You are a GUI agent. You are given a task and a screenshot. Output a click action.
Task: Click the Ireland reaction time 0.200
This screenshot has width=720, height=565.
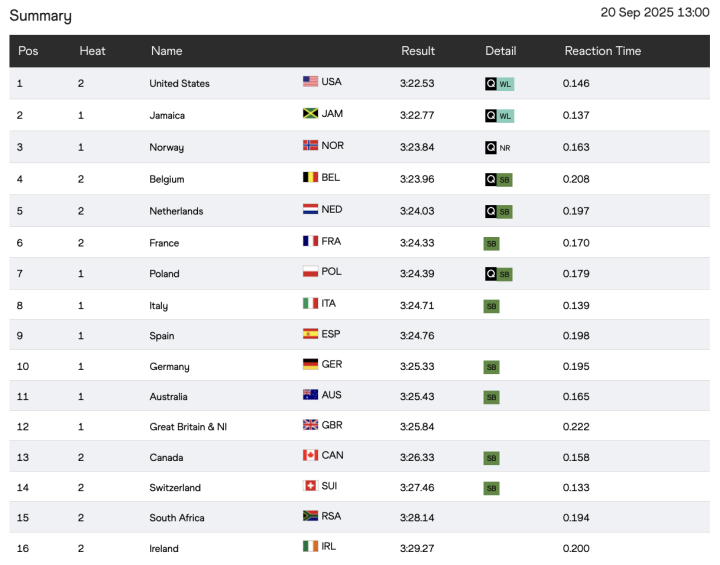(x=576, y=548)
